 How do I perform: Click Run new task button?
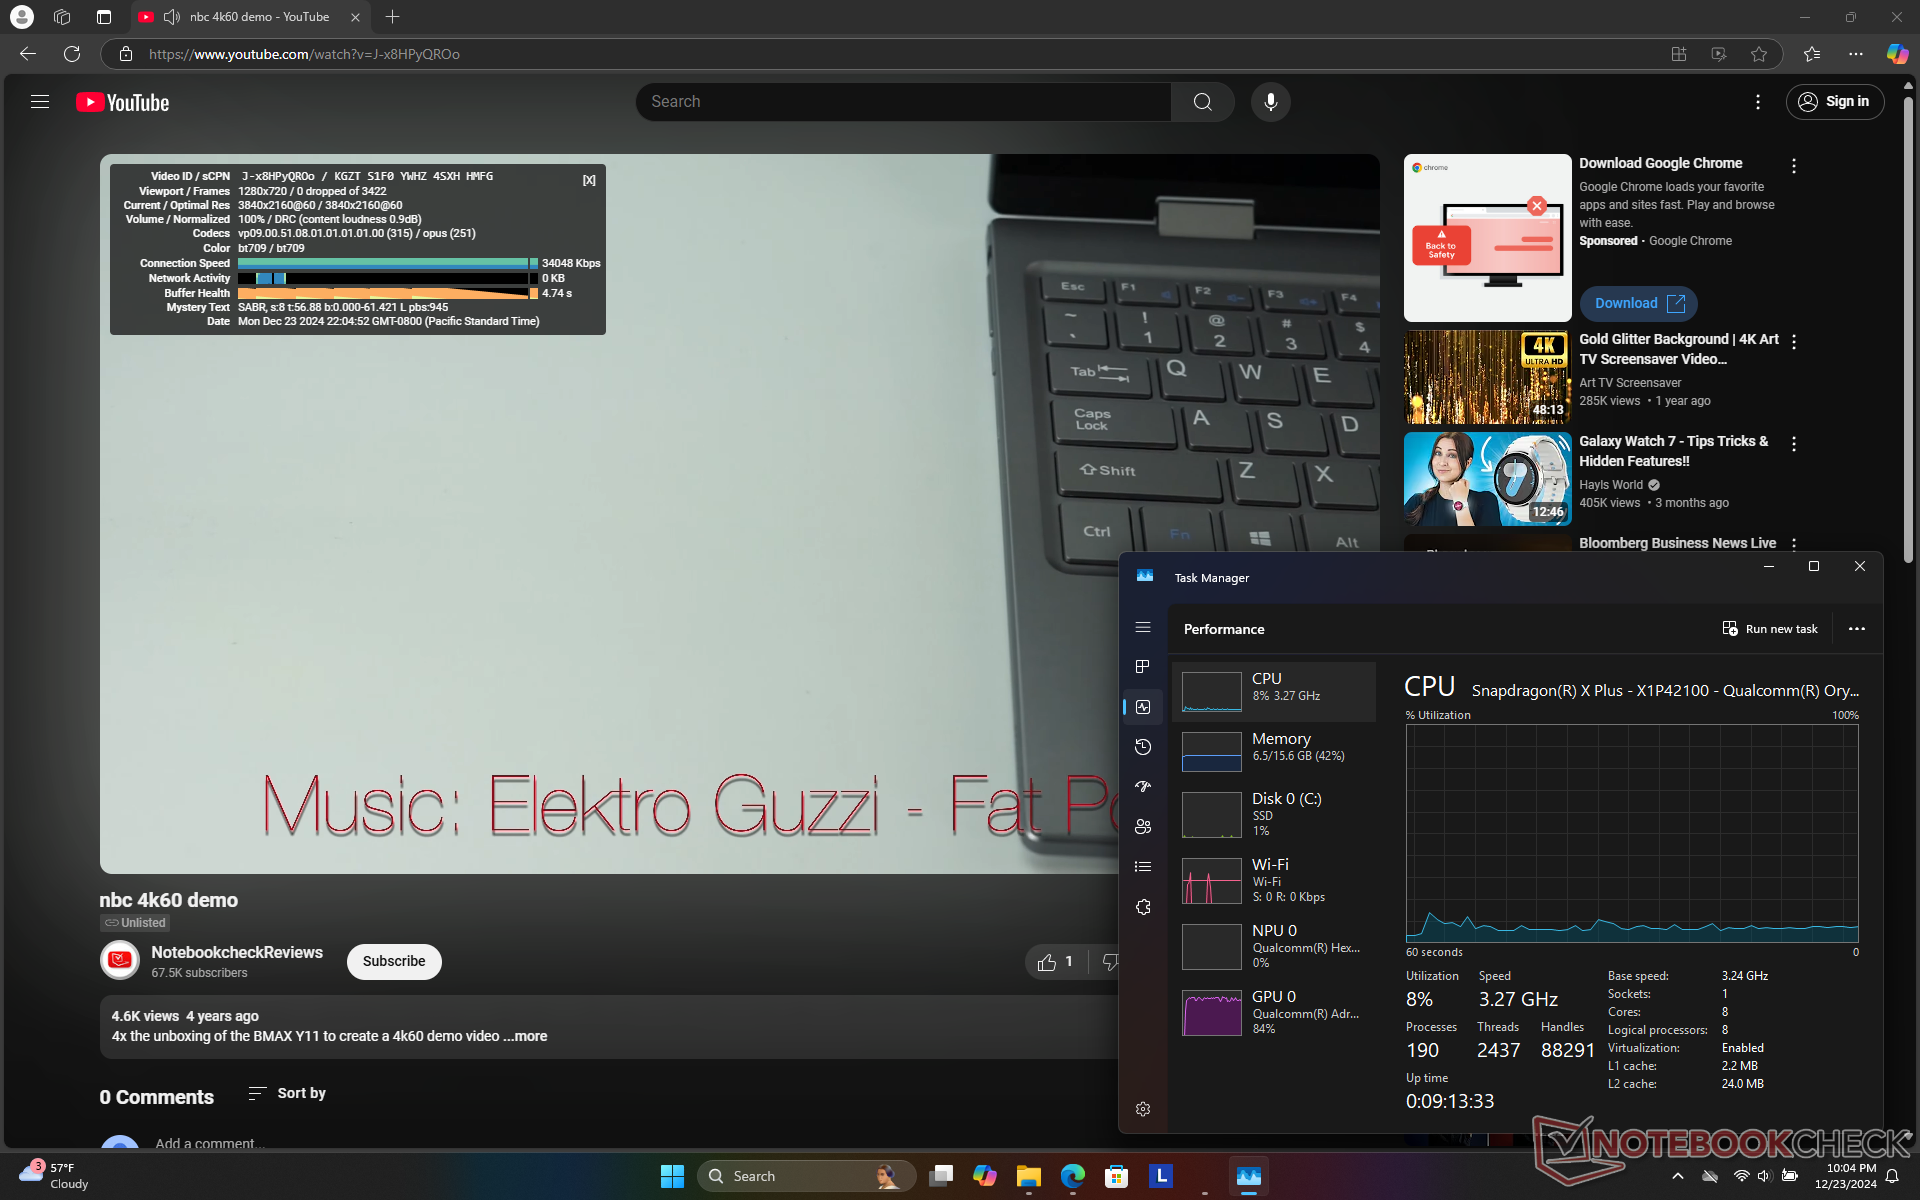pyautogui.click(x=1770, y=629)
